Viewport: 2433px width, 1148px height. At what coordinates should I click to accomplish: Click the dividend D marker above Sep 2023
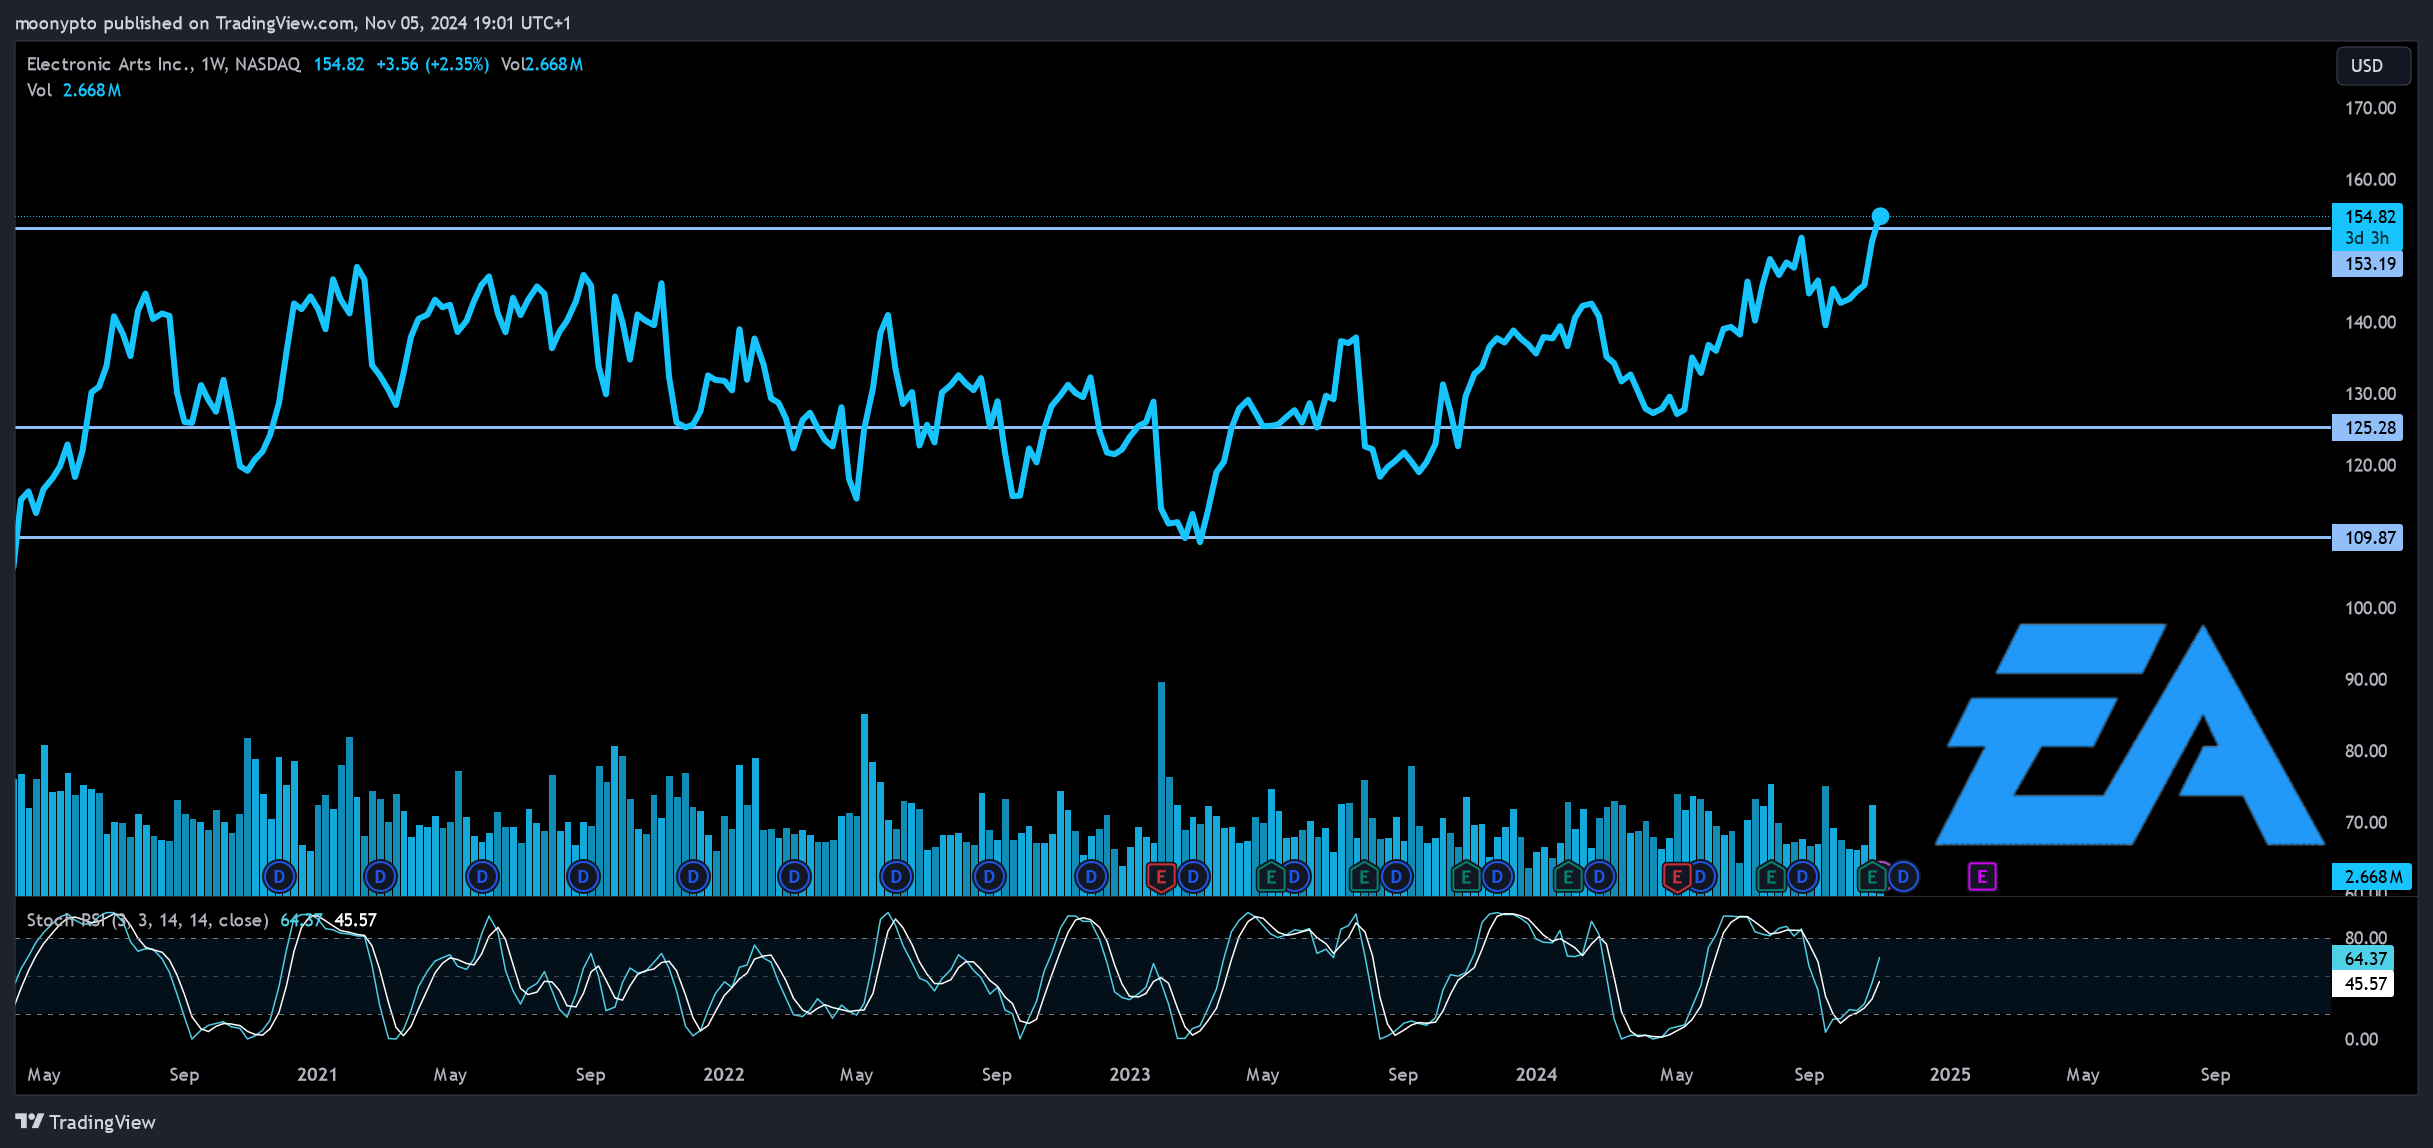[x=1396, y=877]
